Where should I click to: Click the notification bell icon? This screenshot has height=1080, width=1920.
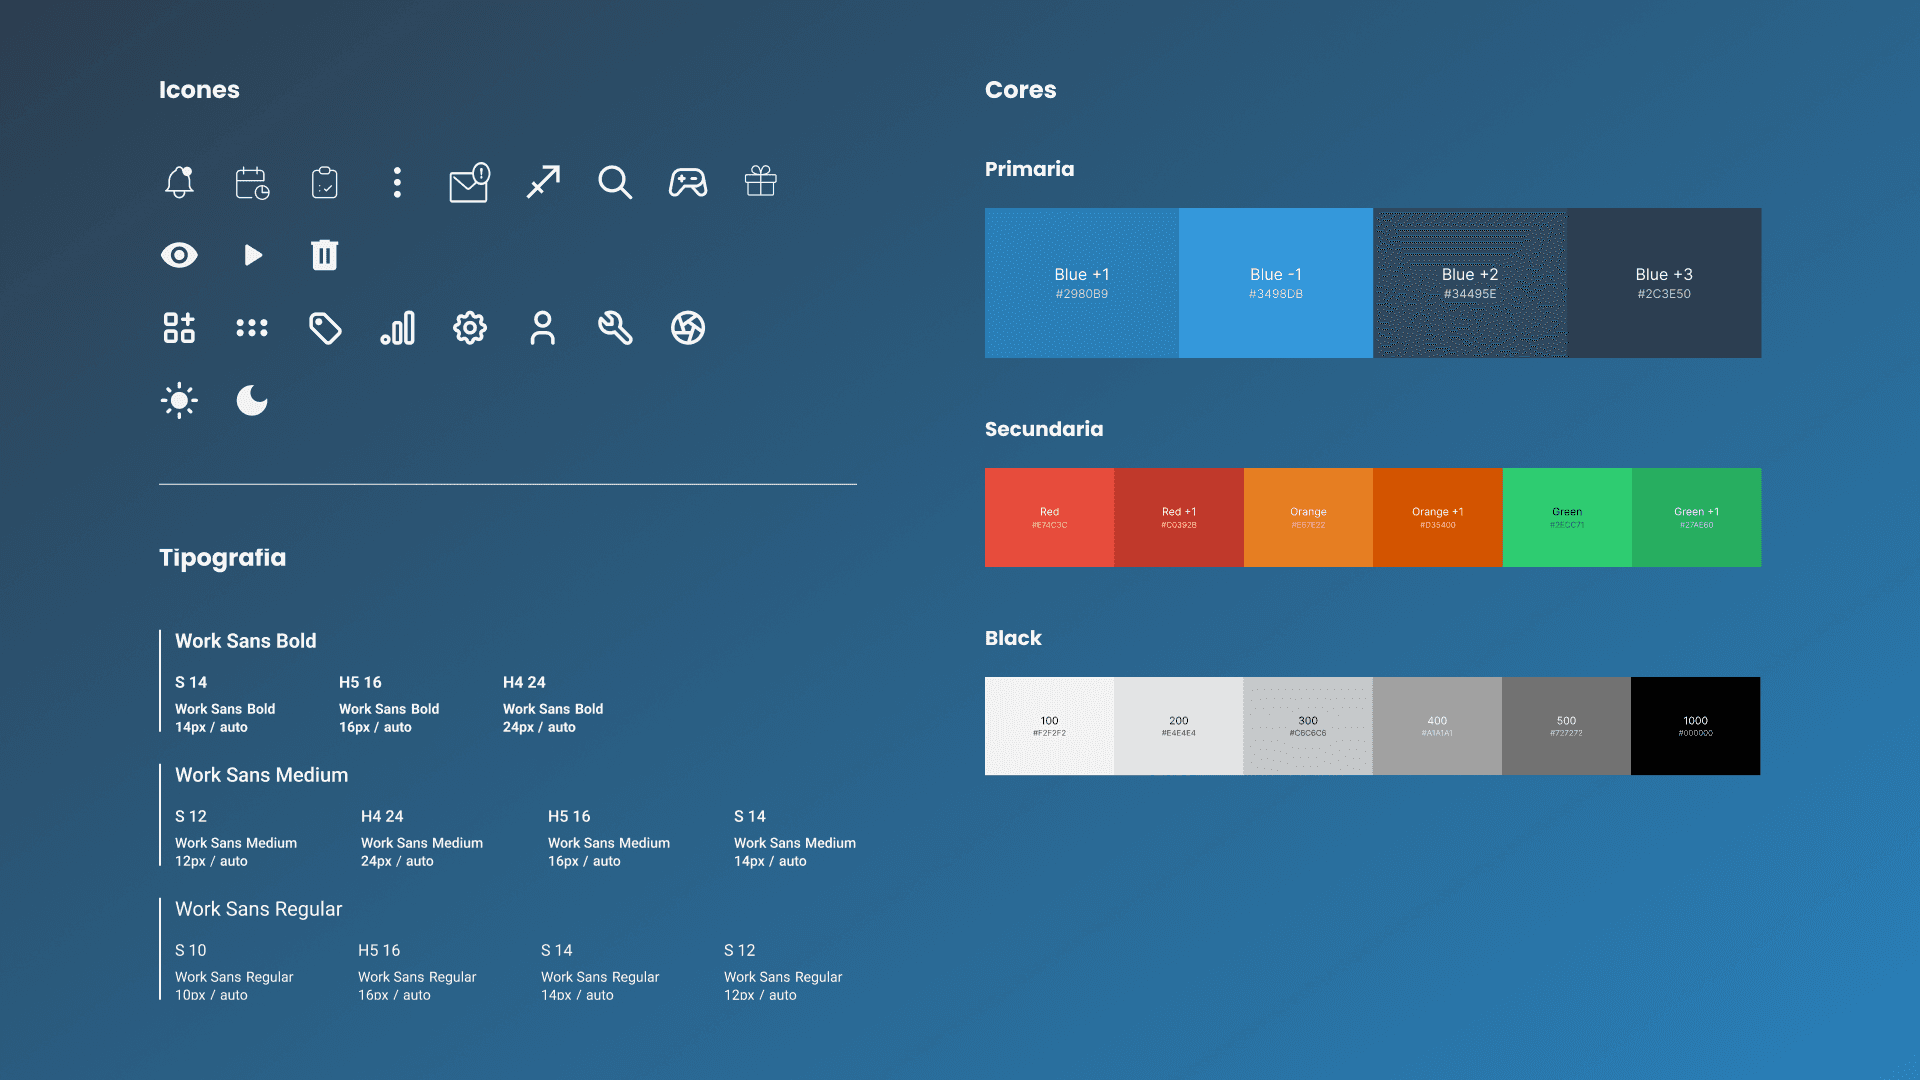coord(179,182)
